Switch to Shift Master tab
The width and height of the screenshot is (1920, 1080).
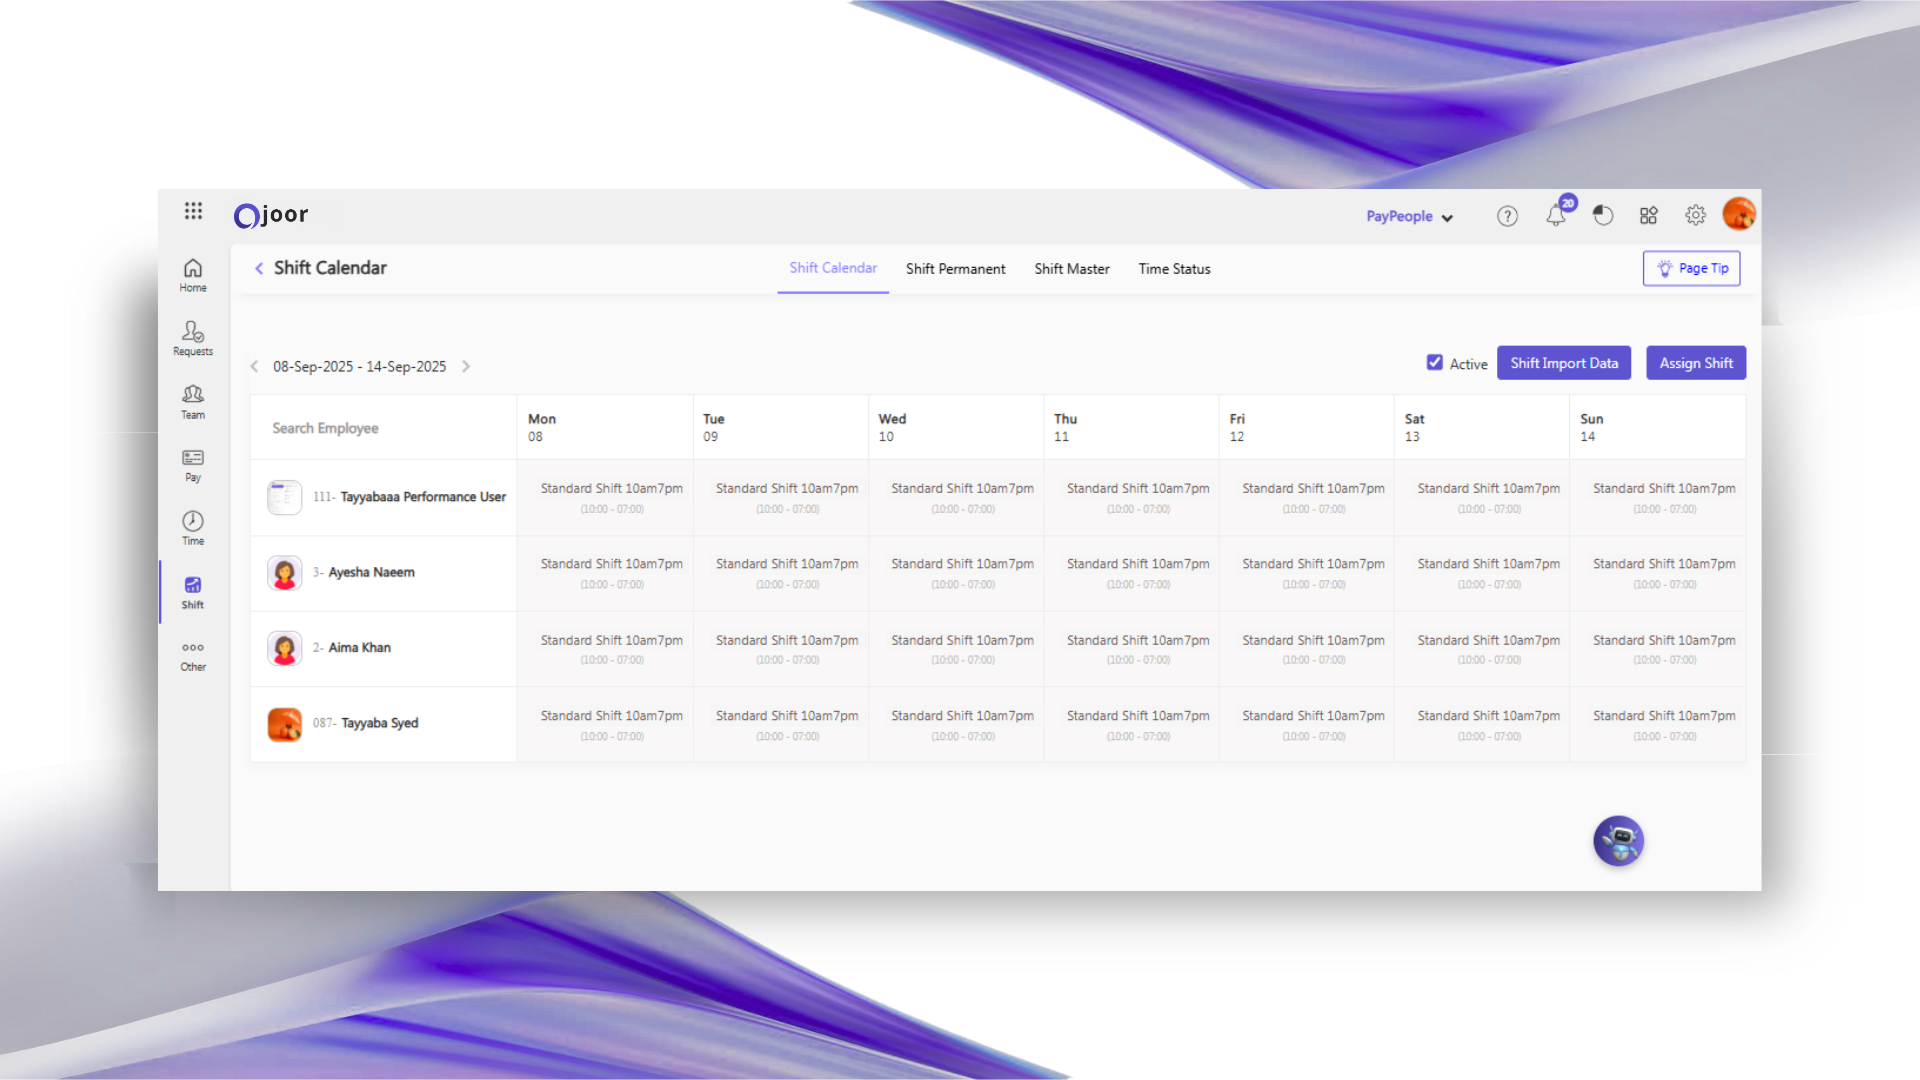click(x=1071, y=269)
